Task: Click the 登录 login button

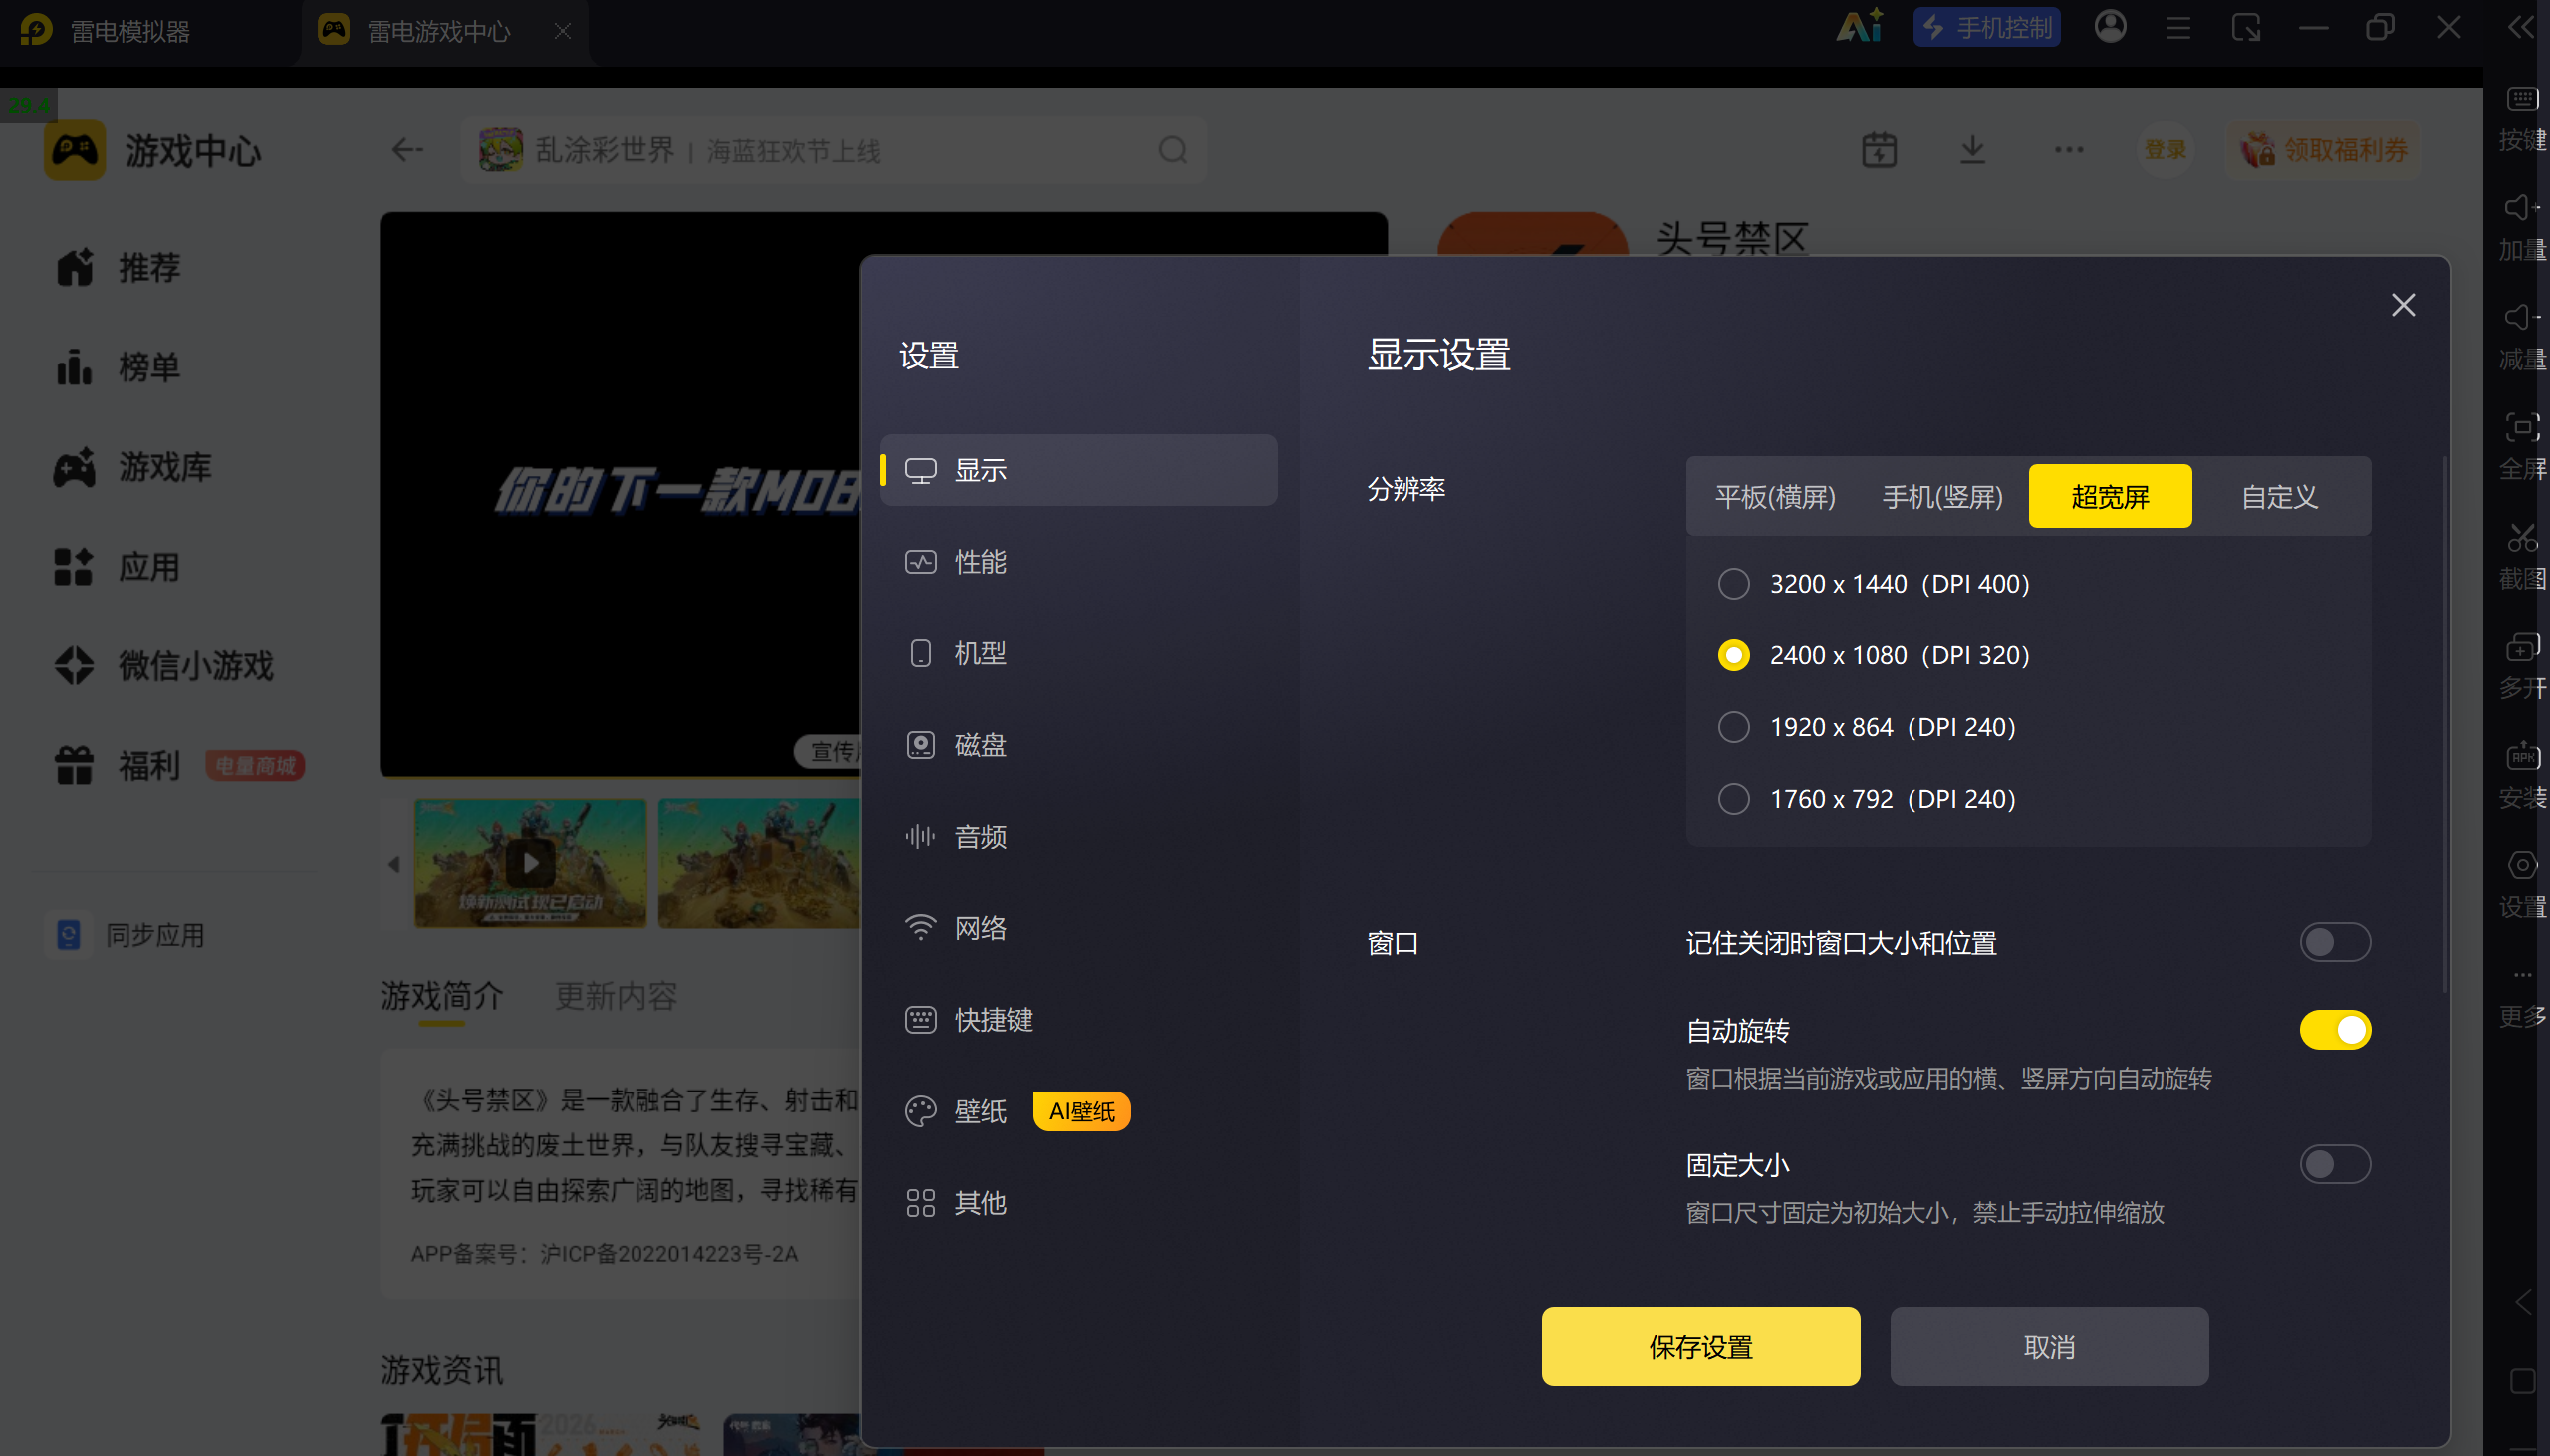Action: pos(2165,150)
